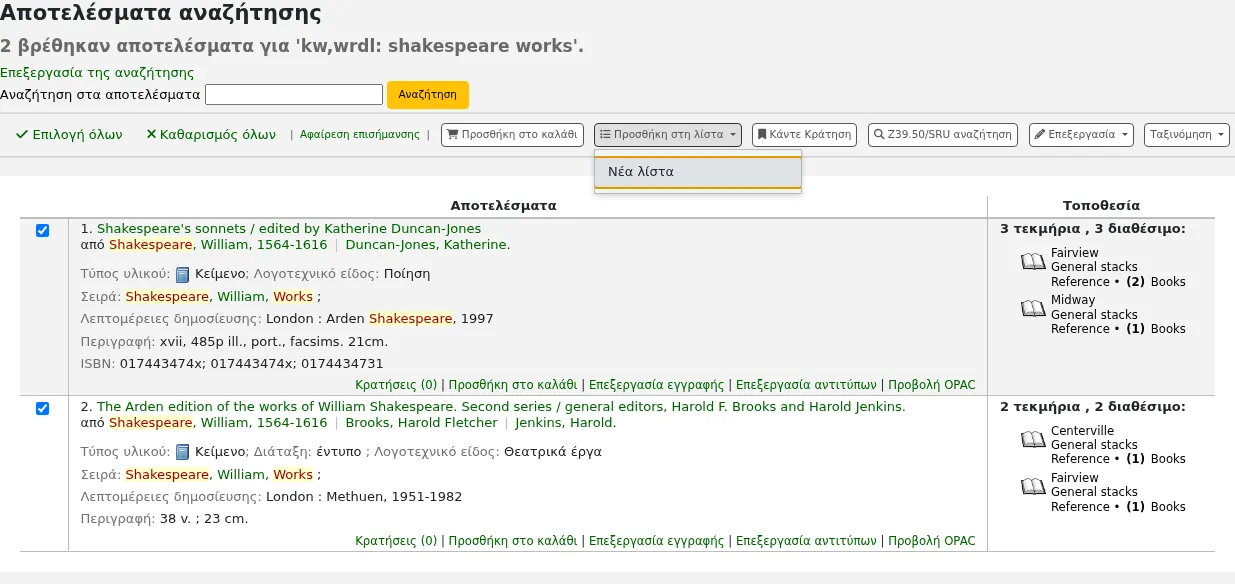The height and width of the screenshot is (584, 1235).
Task: Click the cart icon in Προσθήκη στο καλάθι button
Action: (x=453, y=134)
